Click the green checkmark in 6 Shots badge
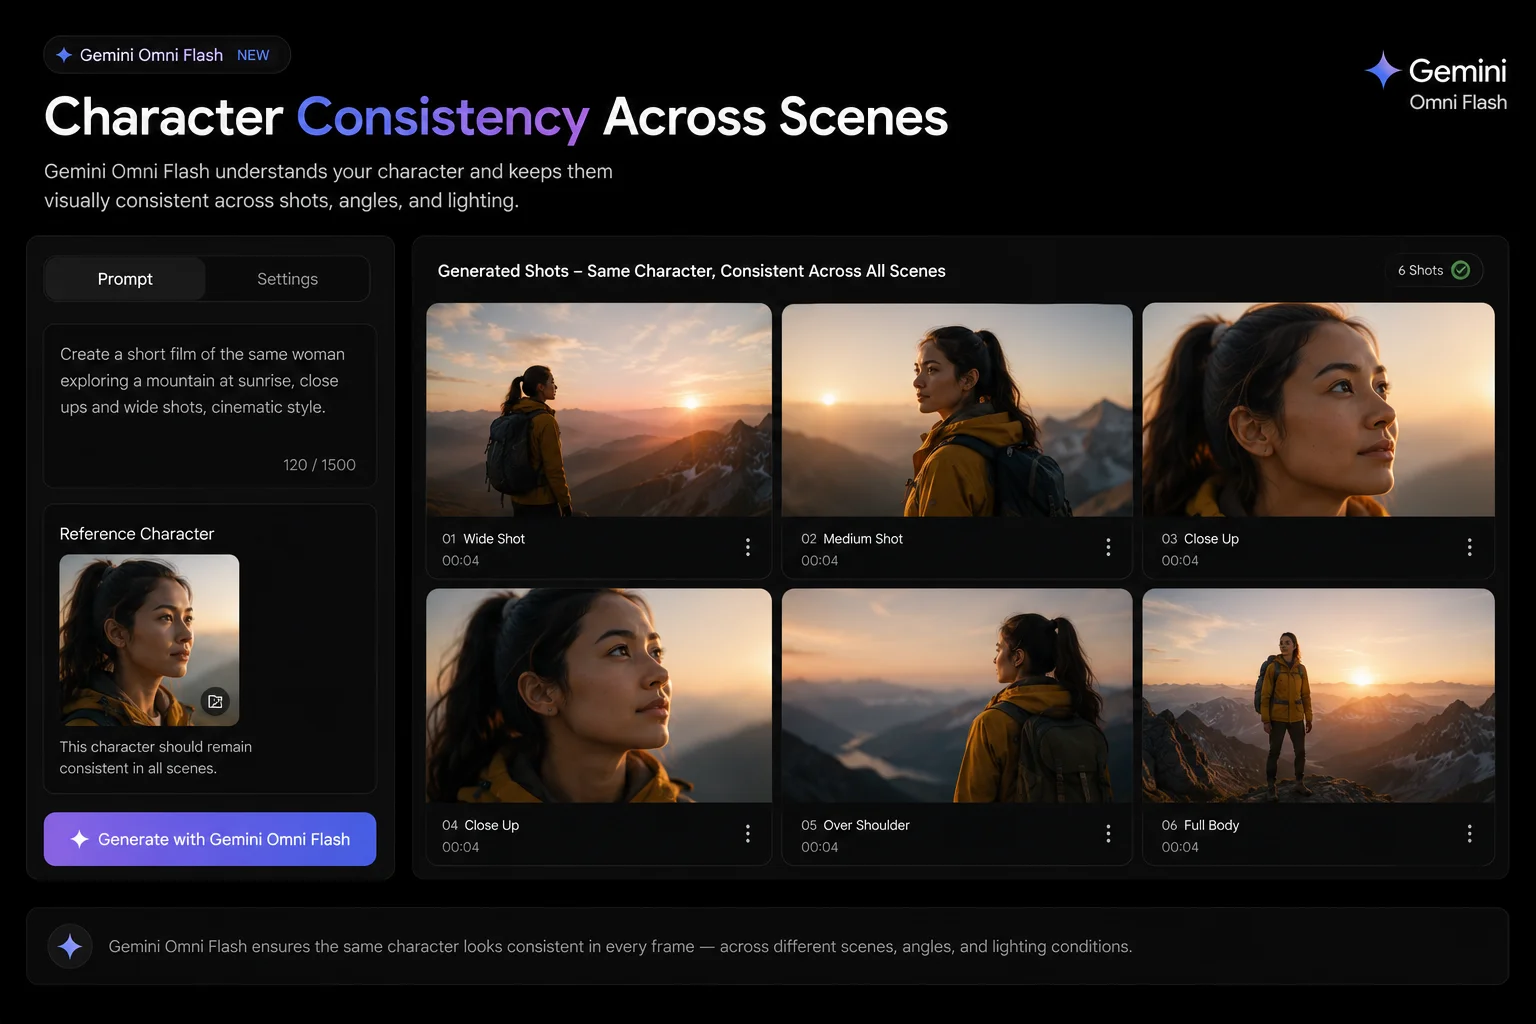1536x1024 pixels. tap(1460, 270)
